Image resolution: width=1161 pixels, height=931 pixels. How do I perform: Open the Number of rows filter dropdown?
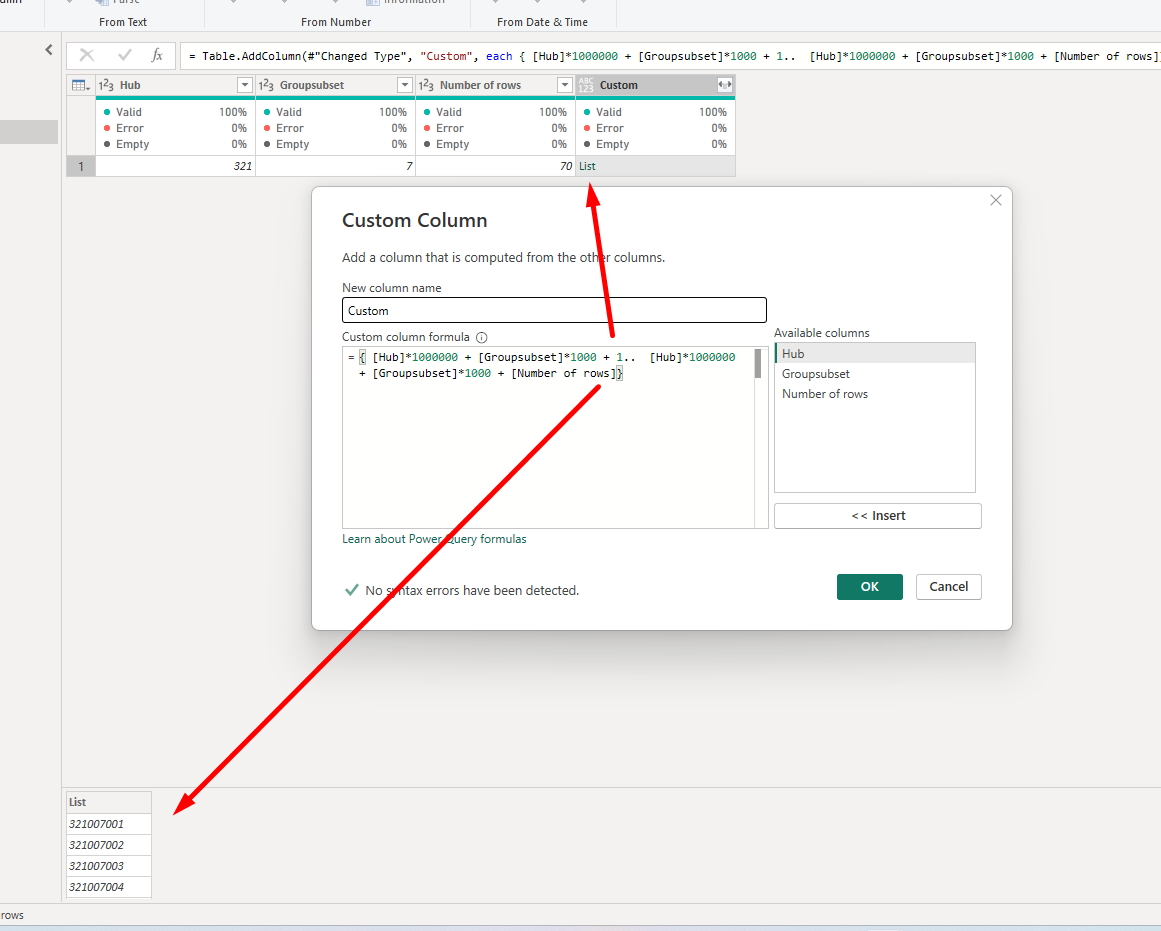564,85
